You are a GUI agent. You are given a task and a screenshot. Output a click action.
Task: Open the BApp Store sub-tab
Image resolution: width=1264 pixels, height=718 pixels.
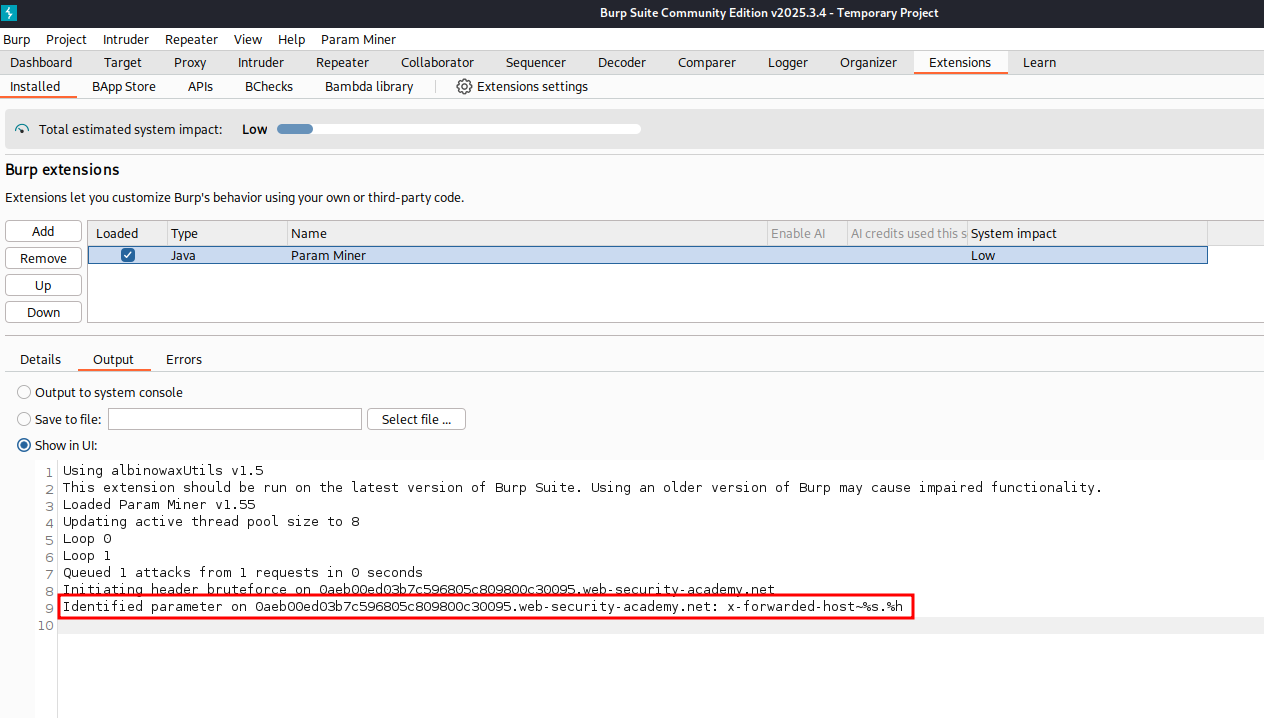pyautogui.click(x=124, y=87)
